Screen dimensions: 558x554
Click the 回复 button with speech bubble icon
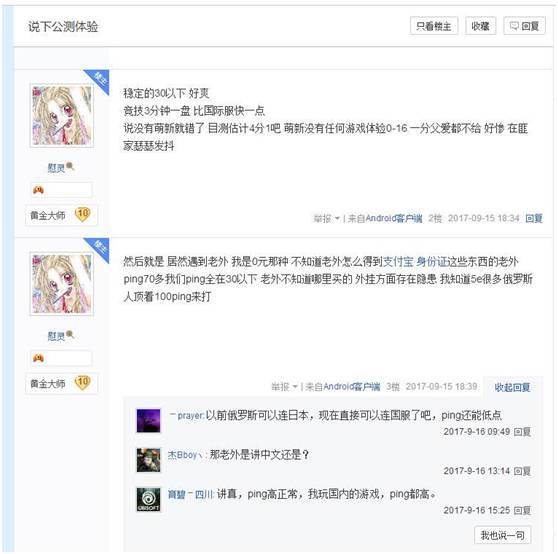click(524, 26)
